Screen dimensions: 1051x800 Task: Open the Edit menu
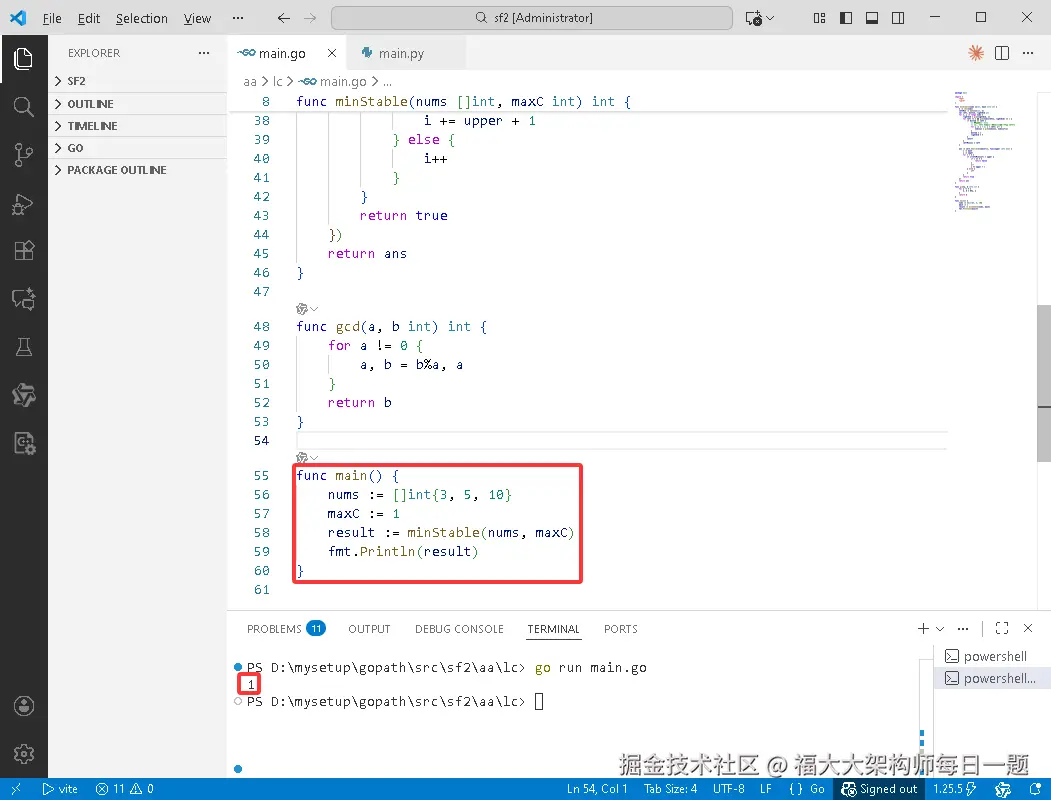[88, 18]
